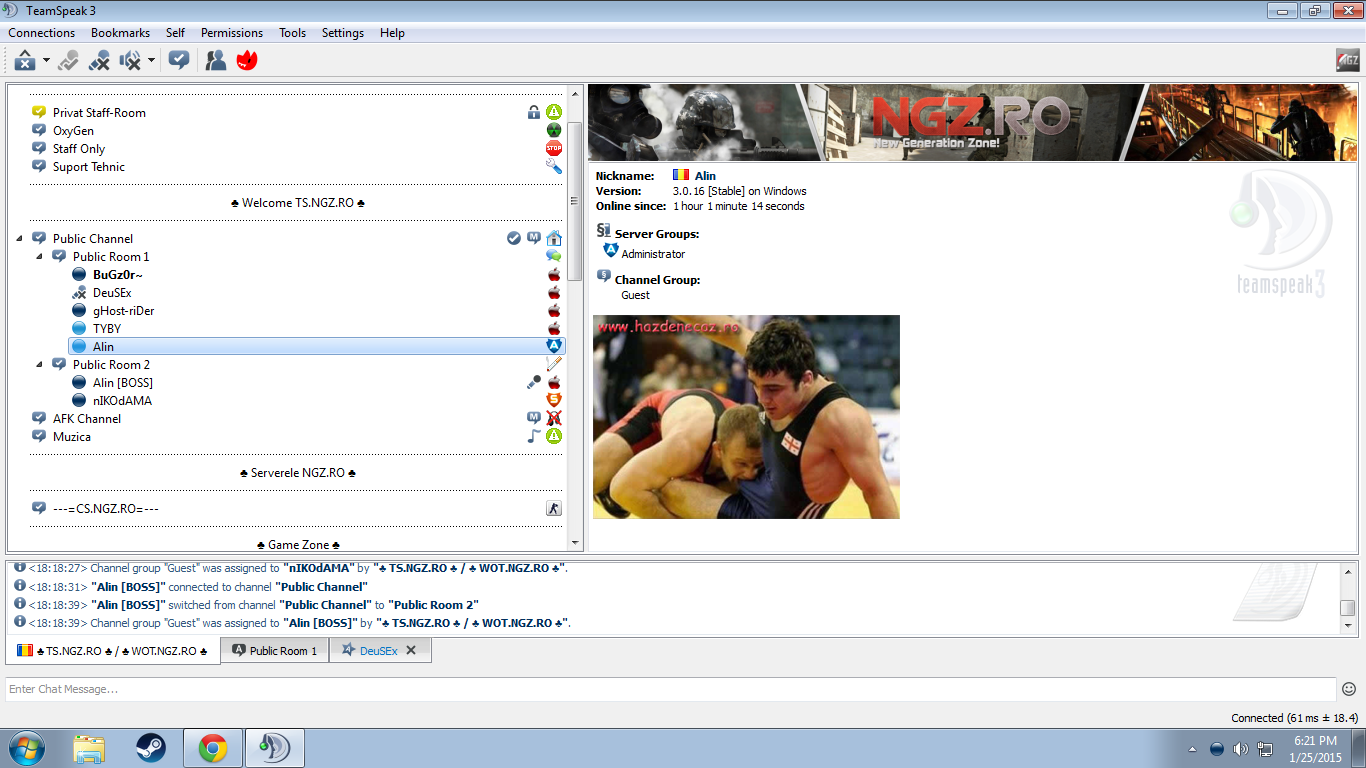Click the NGZ logo icon at top right

point(1347,61)
